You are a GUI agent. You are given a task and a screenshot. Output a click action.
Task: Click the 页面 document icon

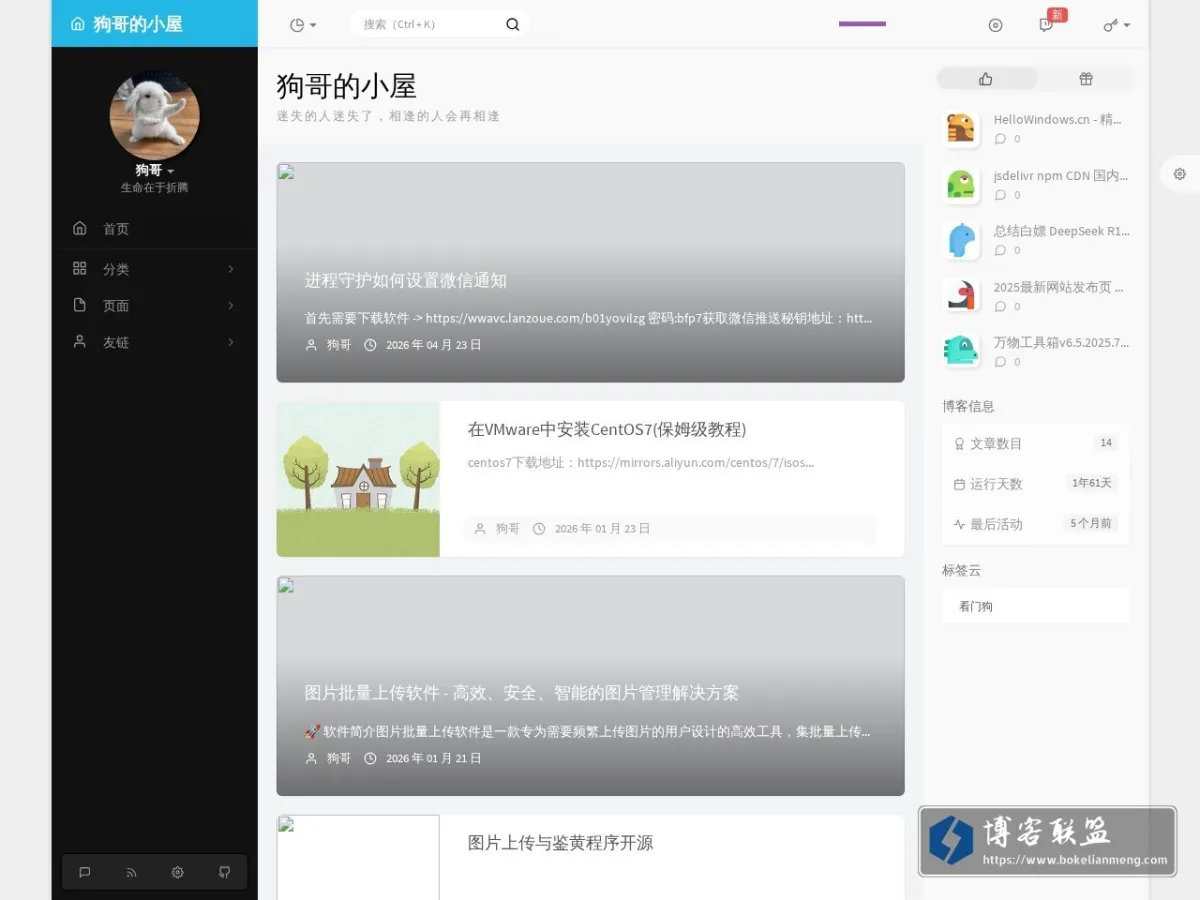click(x=80, y=305)
